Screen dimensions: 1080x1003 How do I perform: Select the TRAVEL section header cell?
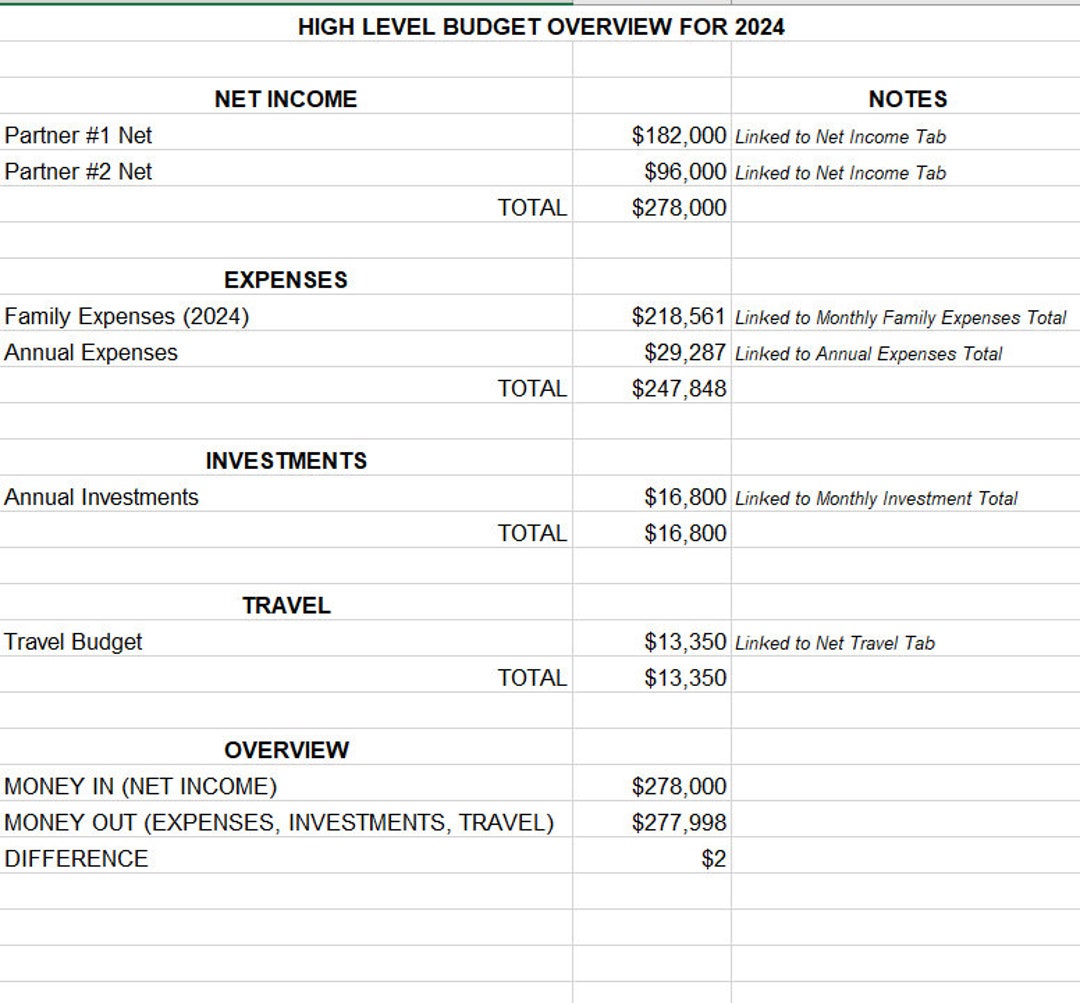tap(286, 606)
